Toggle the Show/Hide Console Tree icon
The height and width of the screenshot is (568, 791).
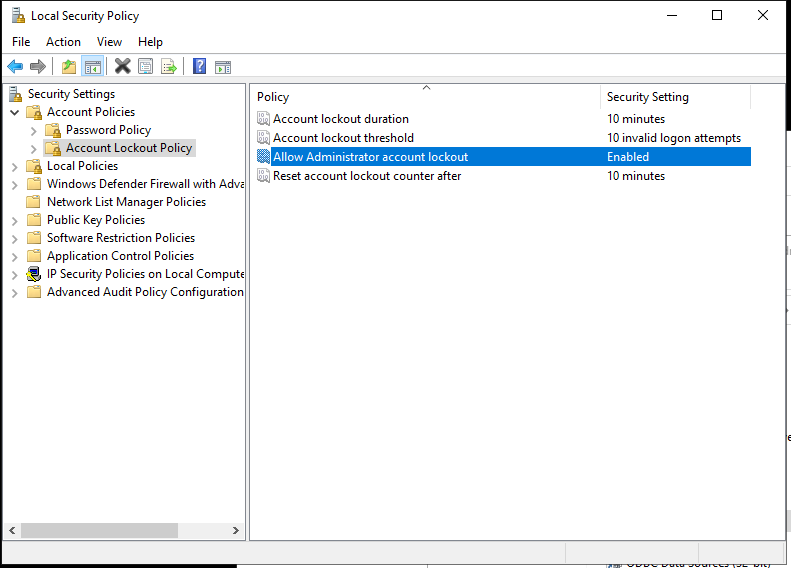coord(92,67)
